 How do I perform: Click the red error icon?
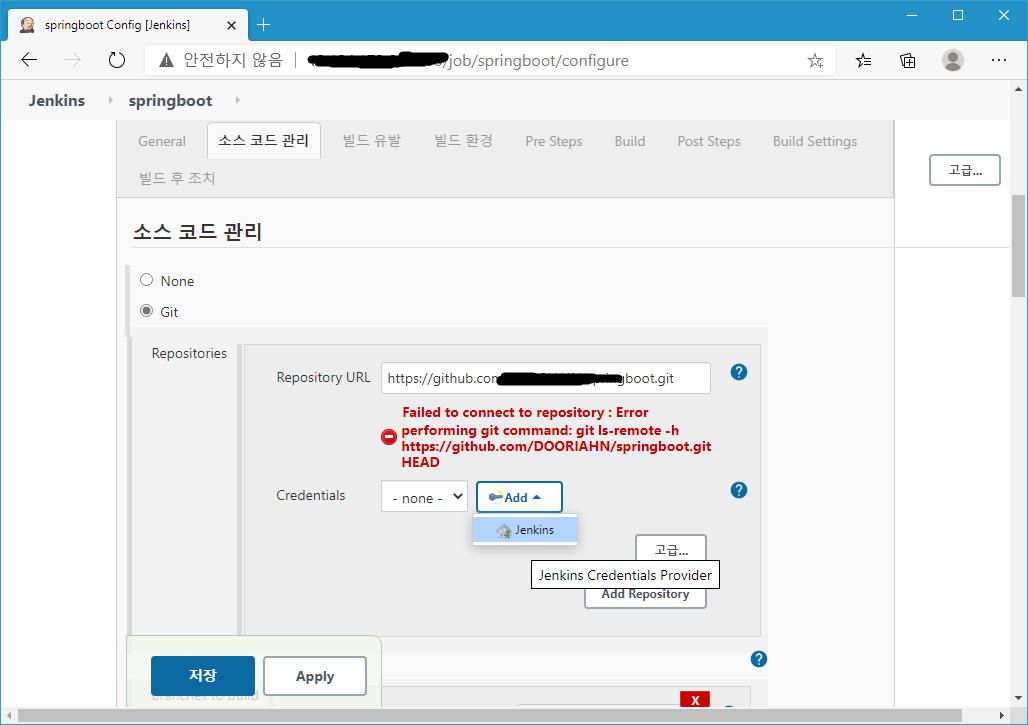pyautogui.click(x=389, y=437)
